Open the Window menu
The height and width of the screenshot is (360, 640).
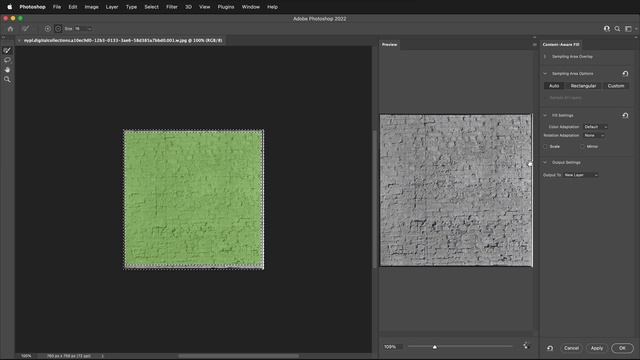tap(251, 7)
